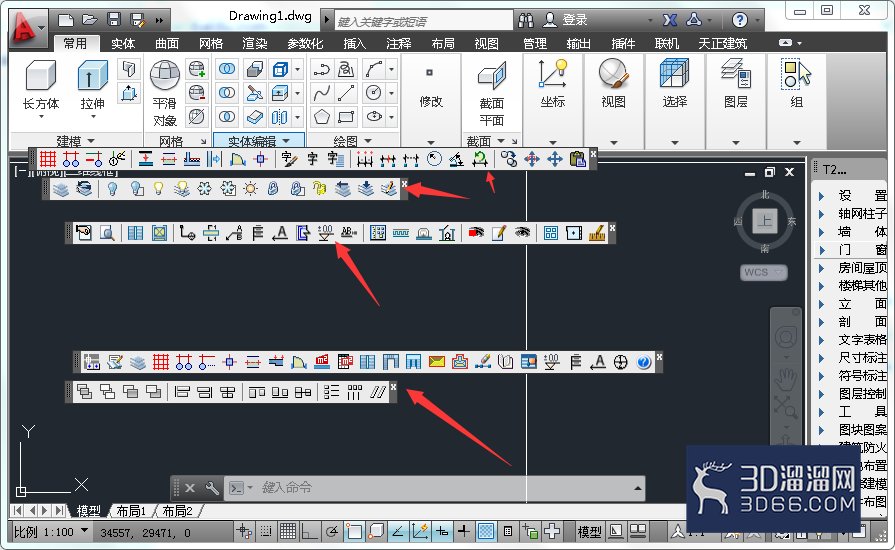The image size is (895, 550).
Task: Switch to the 渲染 ribbon tab
Action: point(255,43)
